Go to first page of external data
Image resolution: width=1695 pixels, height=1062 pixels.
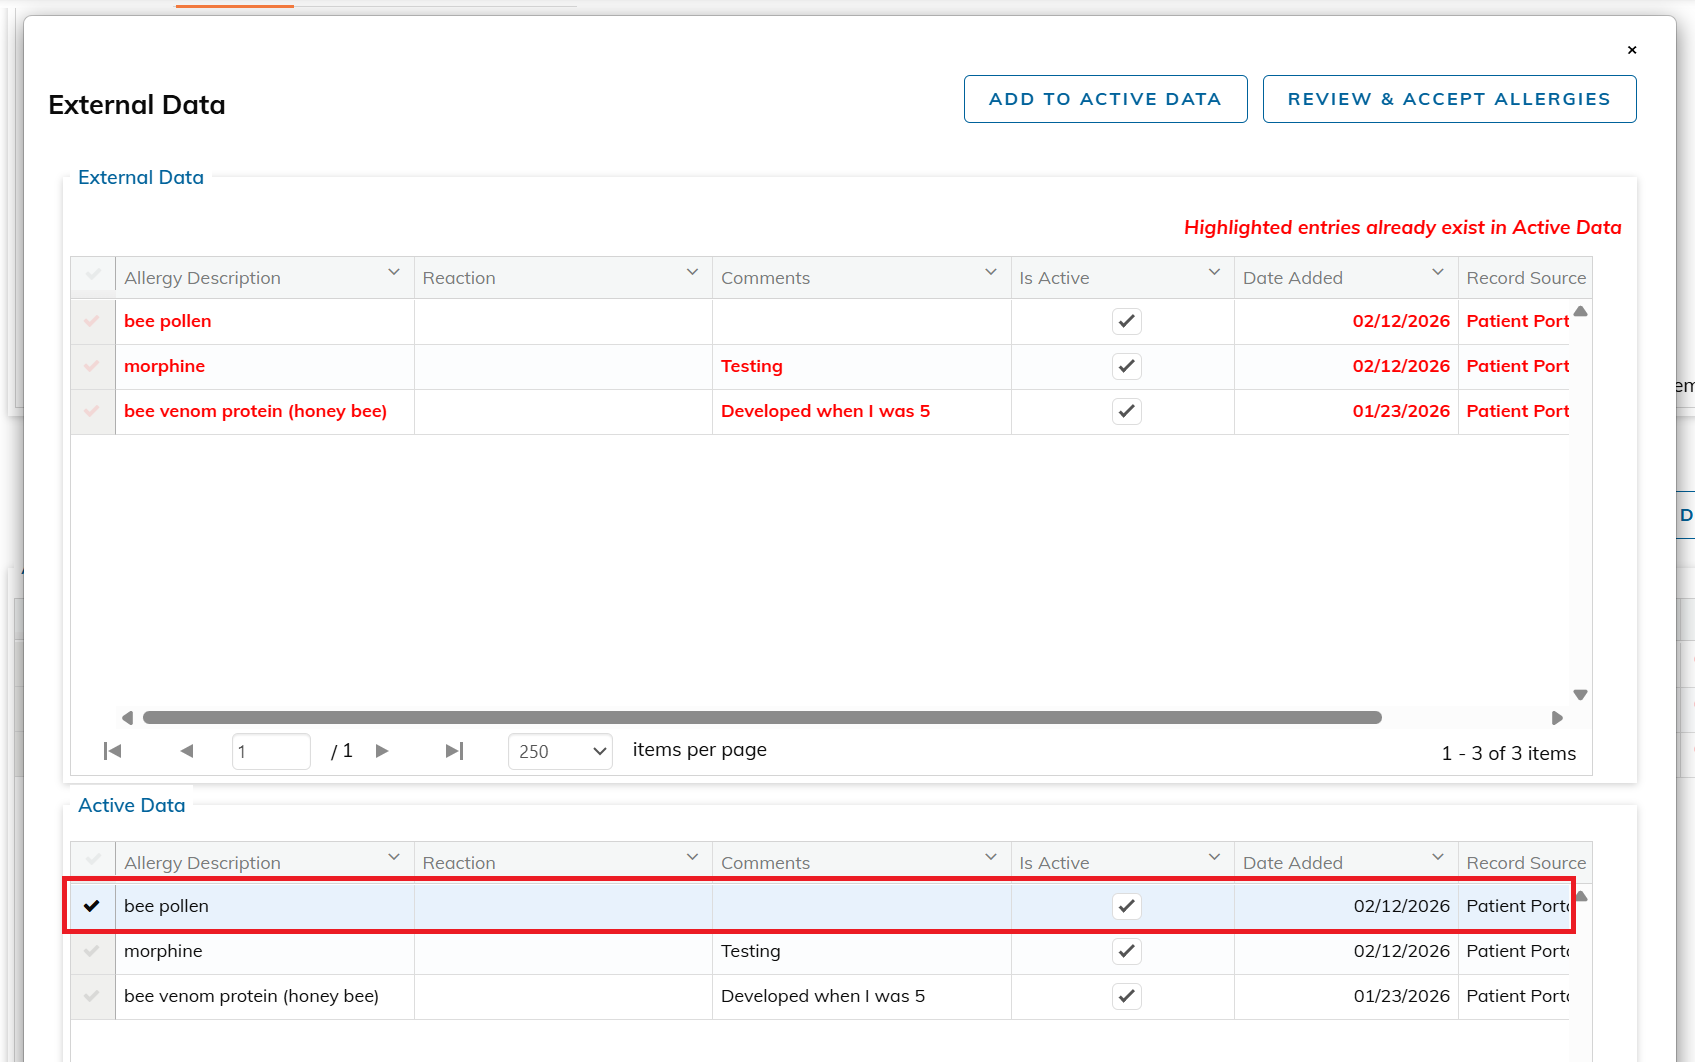coord(113,751)
